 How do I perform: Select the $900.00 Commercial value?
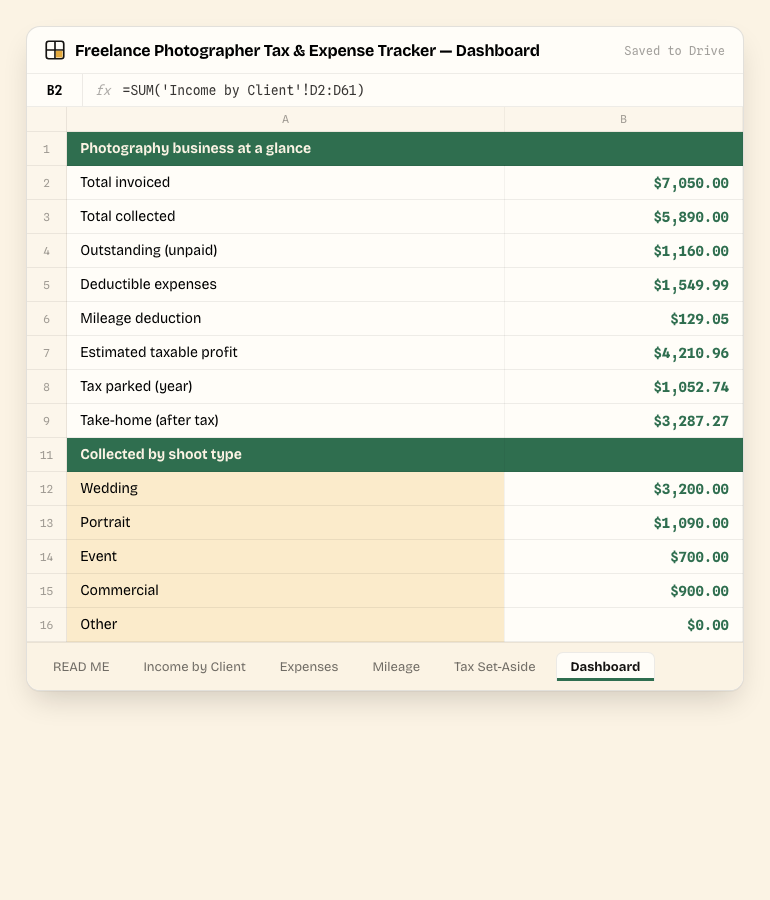coord(624,591)
